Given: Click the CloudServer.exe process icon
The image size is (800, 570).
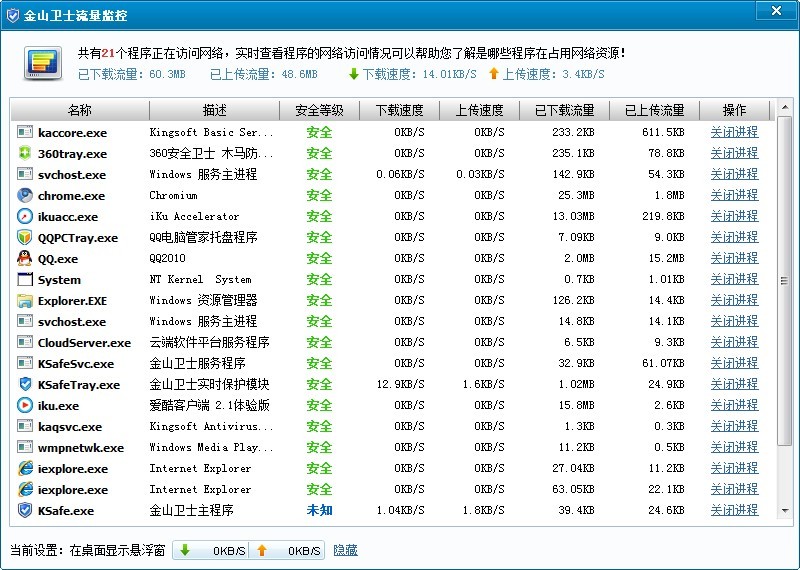Looking at the screenshot, I should 24,342.
